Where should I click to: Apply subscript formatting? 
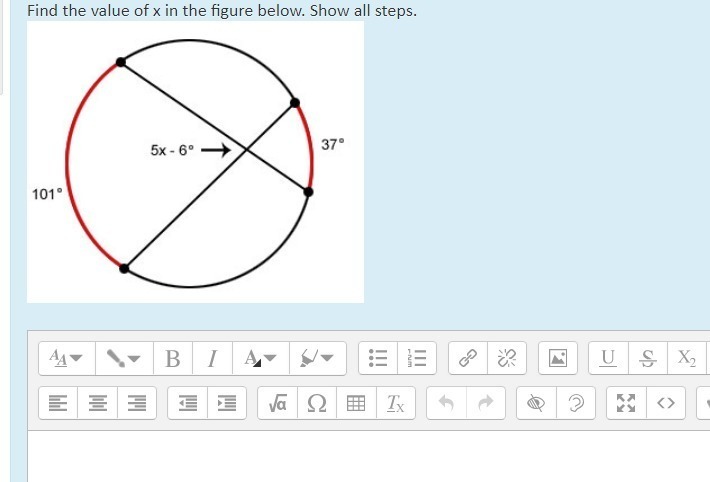(x=686, y=357)
